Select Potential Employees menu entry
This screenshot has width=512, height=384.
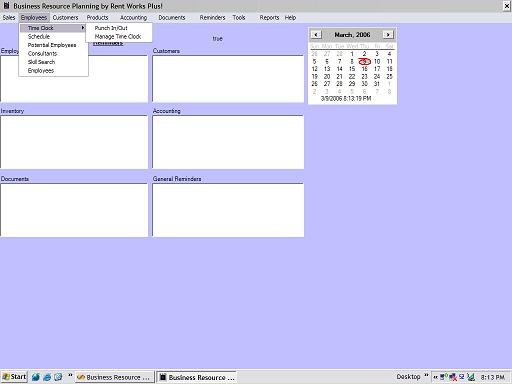[x=52, y=45]
